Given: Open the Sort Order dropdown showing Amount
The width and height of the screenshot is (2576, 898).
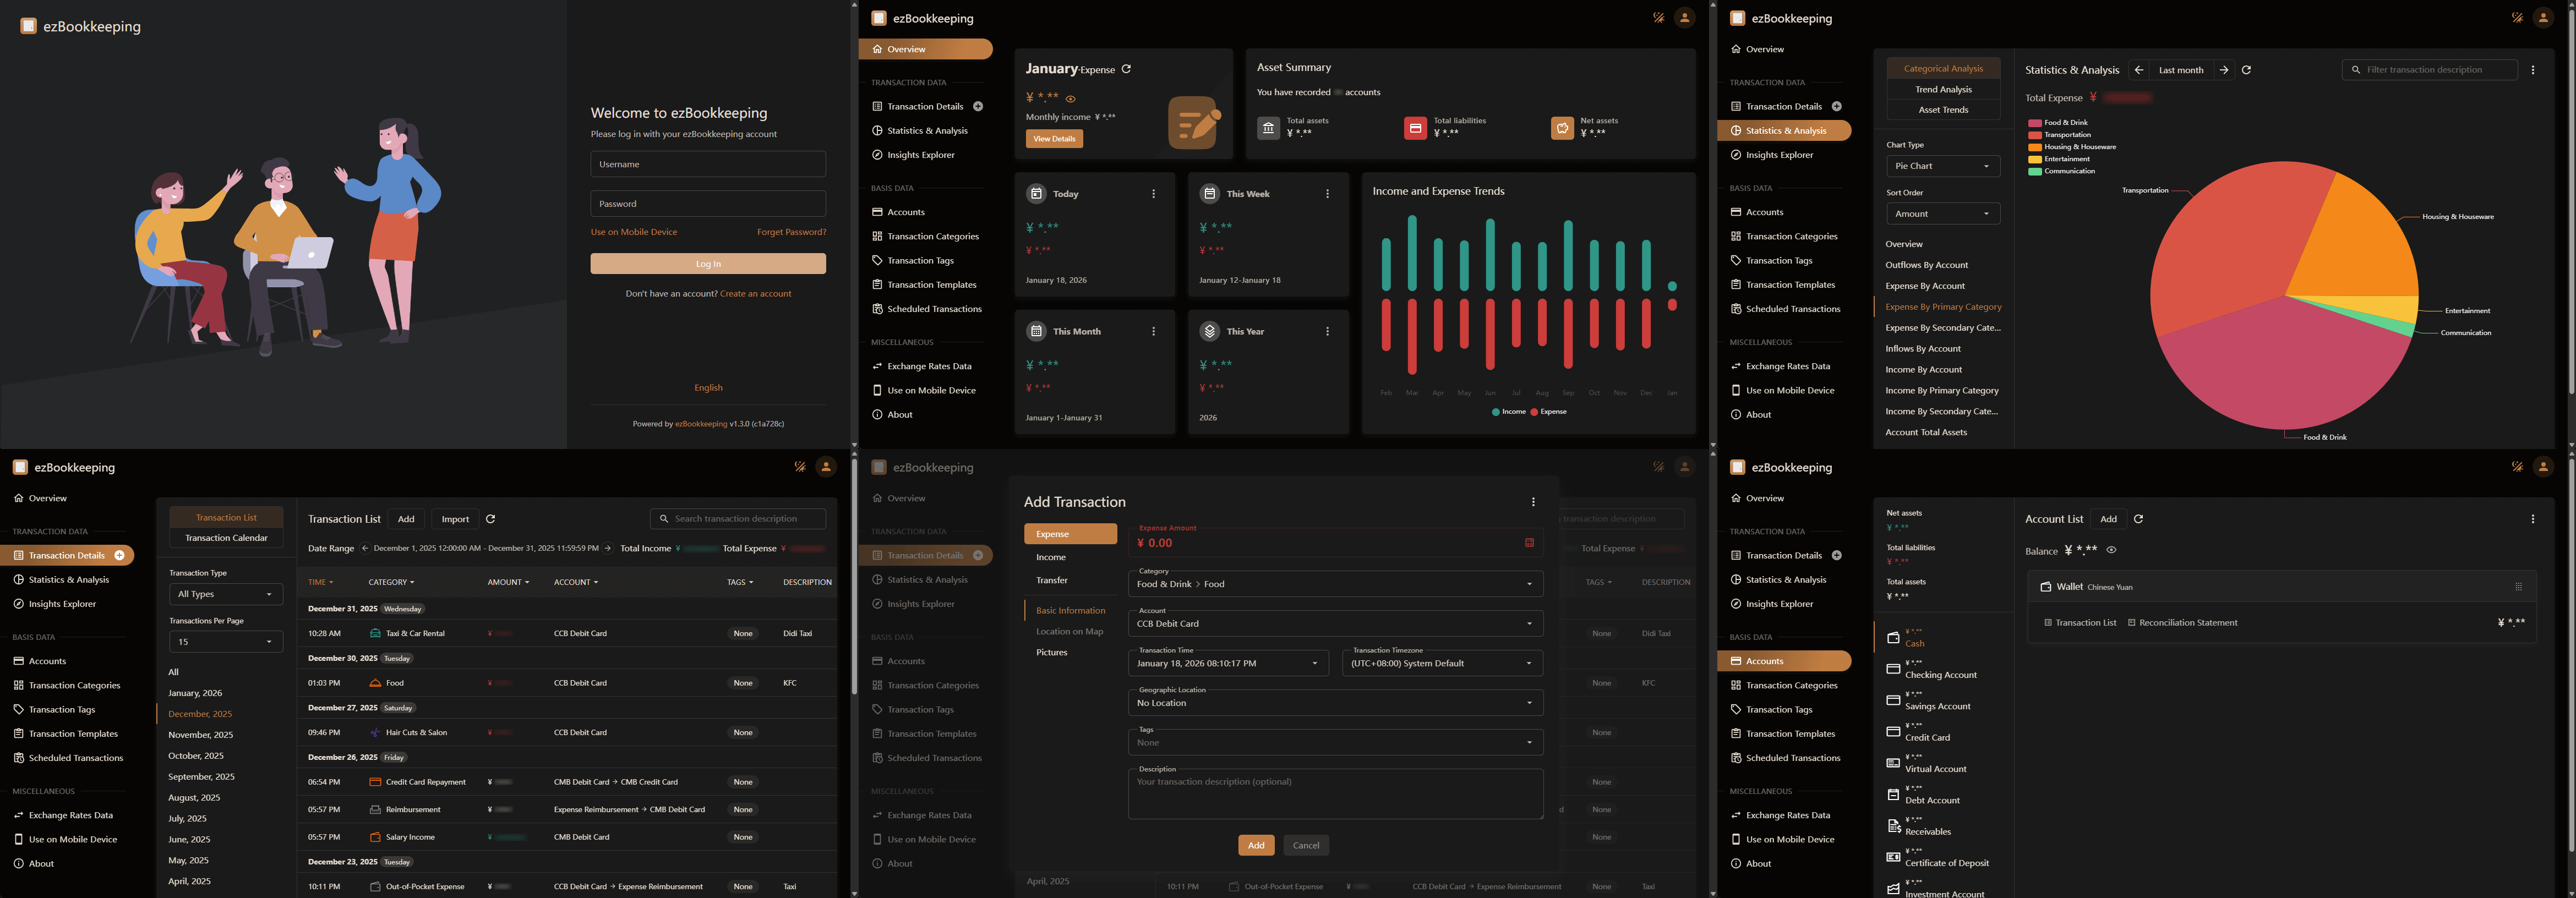Looking at the screenshot, I should point(1943,213).
